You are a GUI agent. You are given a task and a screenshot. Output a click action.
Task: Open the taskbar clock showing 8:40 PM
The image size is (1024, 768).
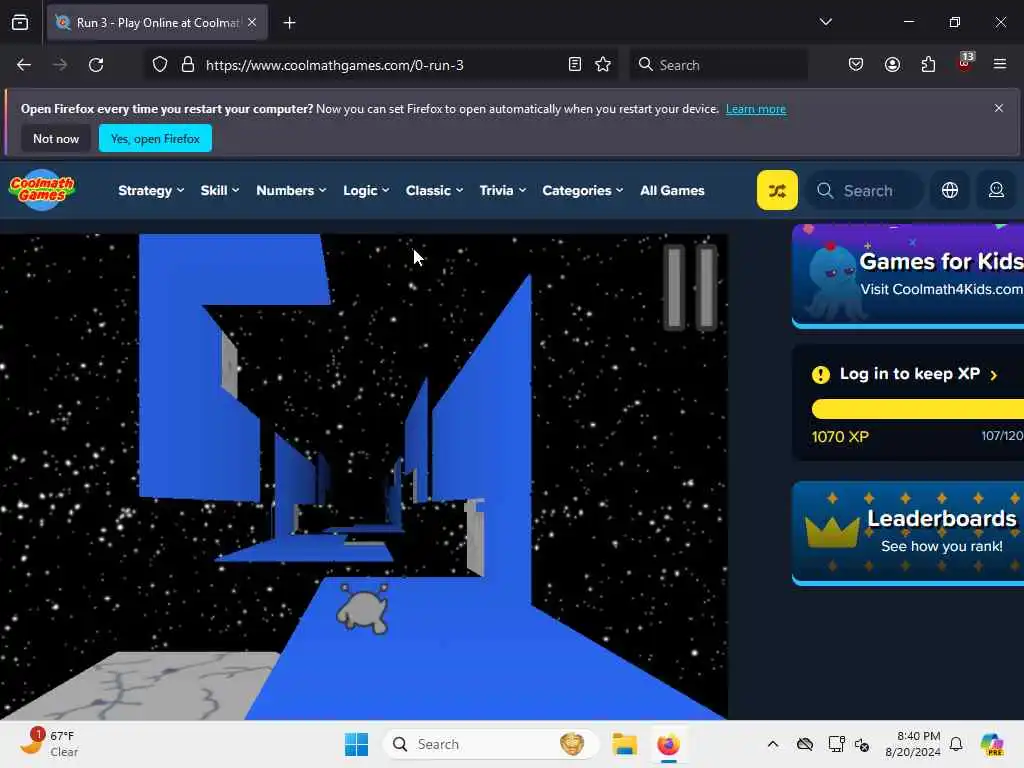pyautogui.click(x=912, y=744)
